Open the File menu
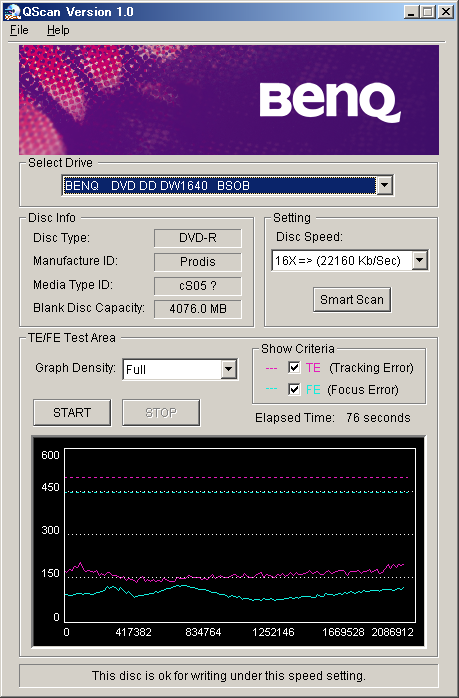This screenshot has width=459, height=698. (x=19, y=30)
